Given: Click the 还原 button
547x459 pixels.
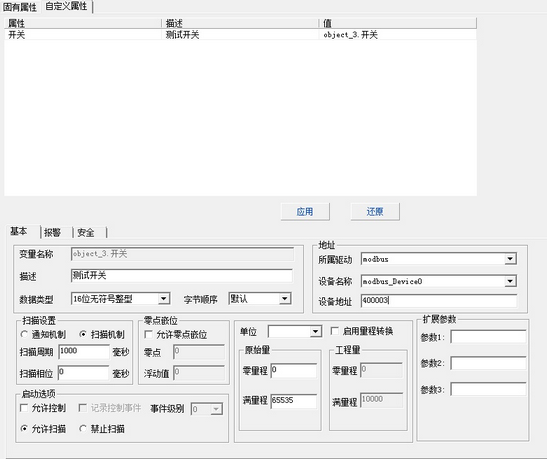Looking at the screenshot, I should (x=375, y=212).
